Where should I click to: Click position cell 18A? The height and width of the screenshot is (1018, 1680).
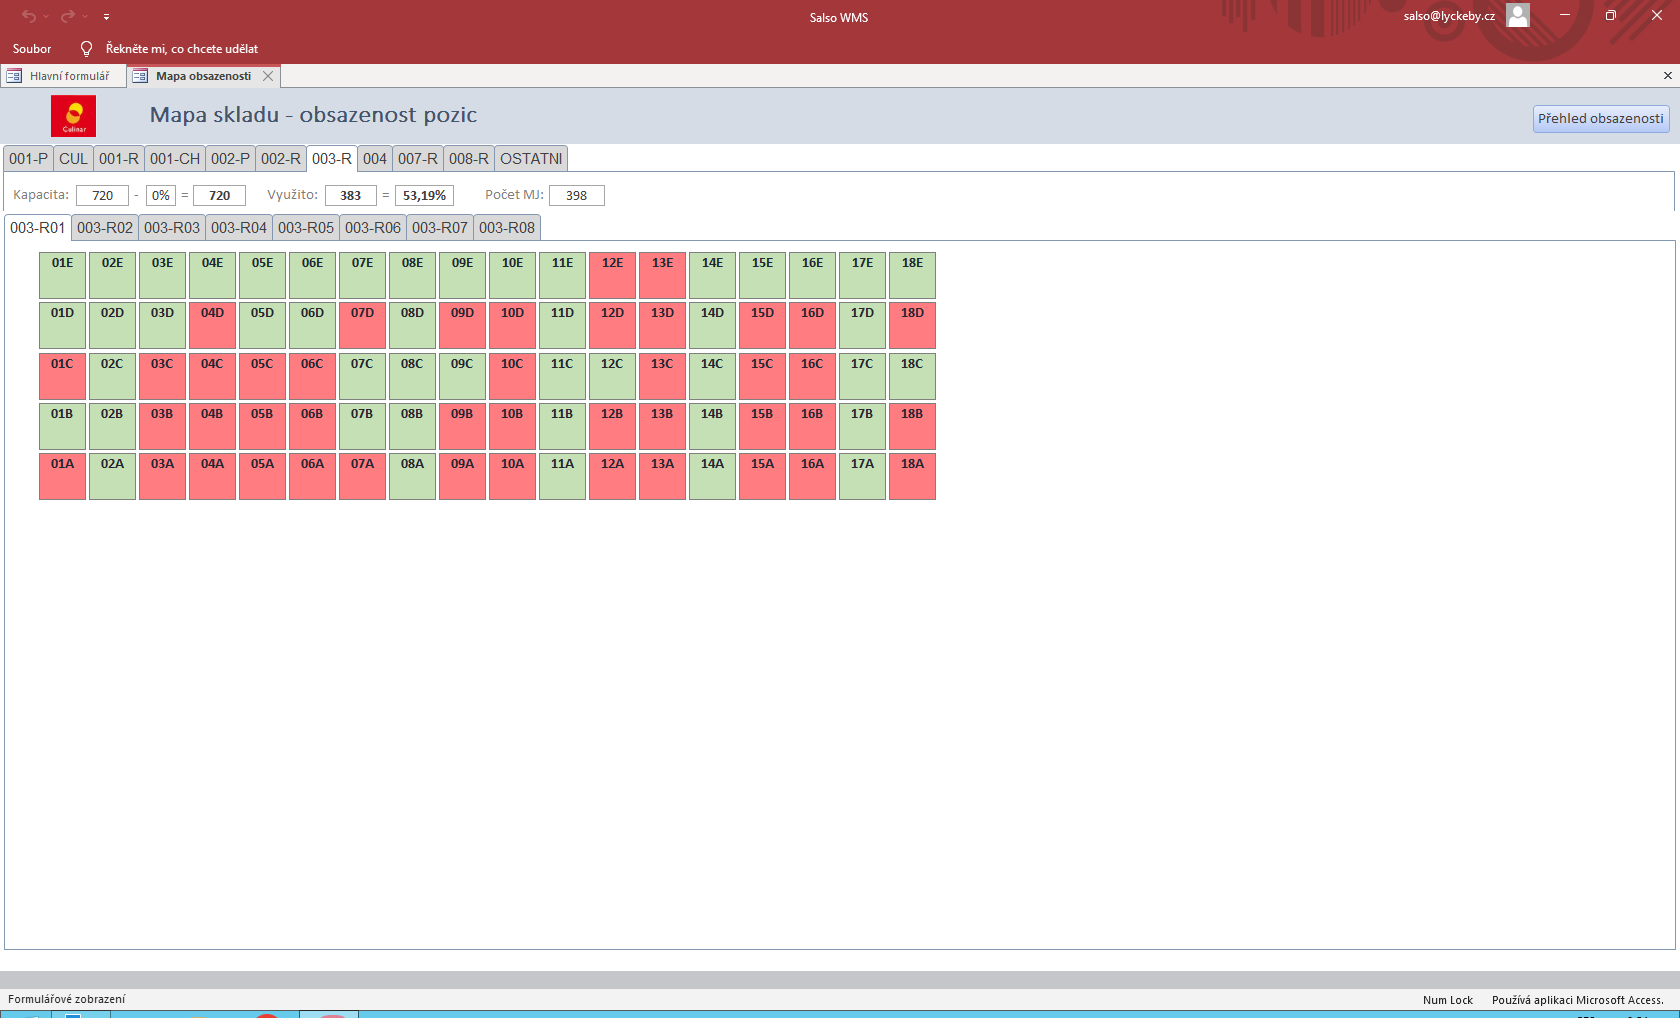[x=912, y=476]
